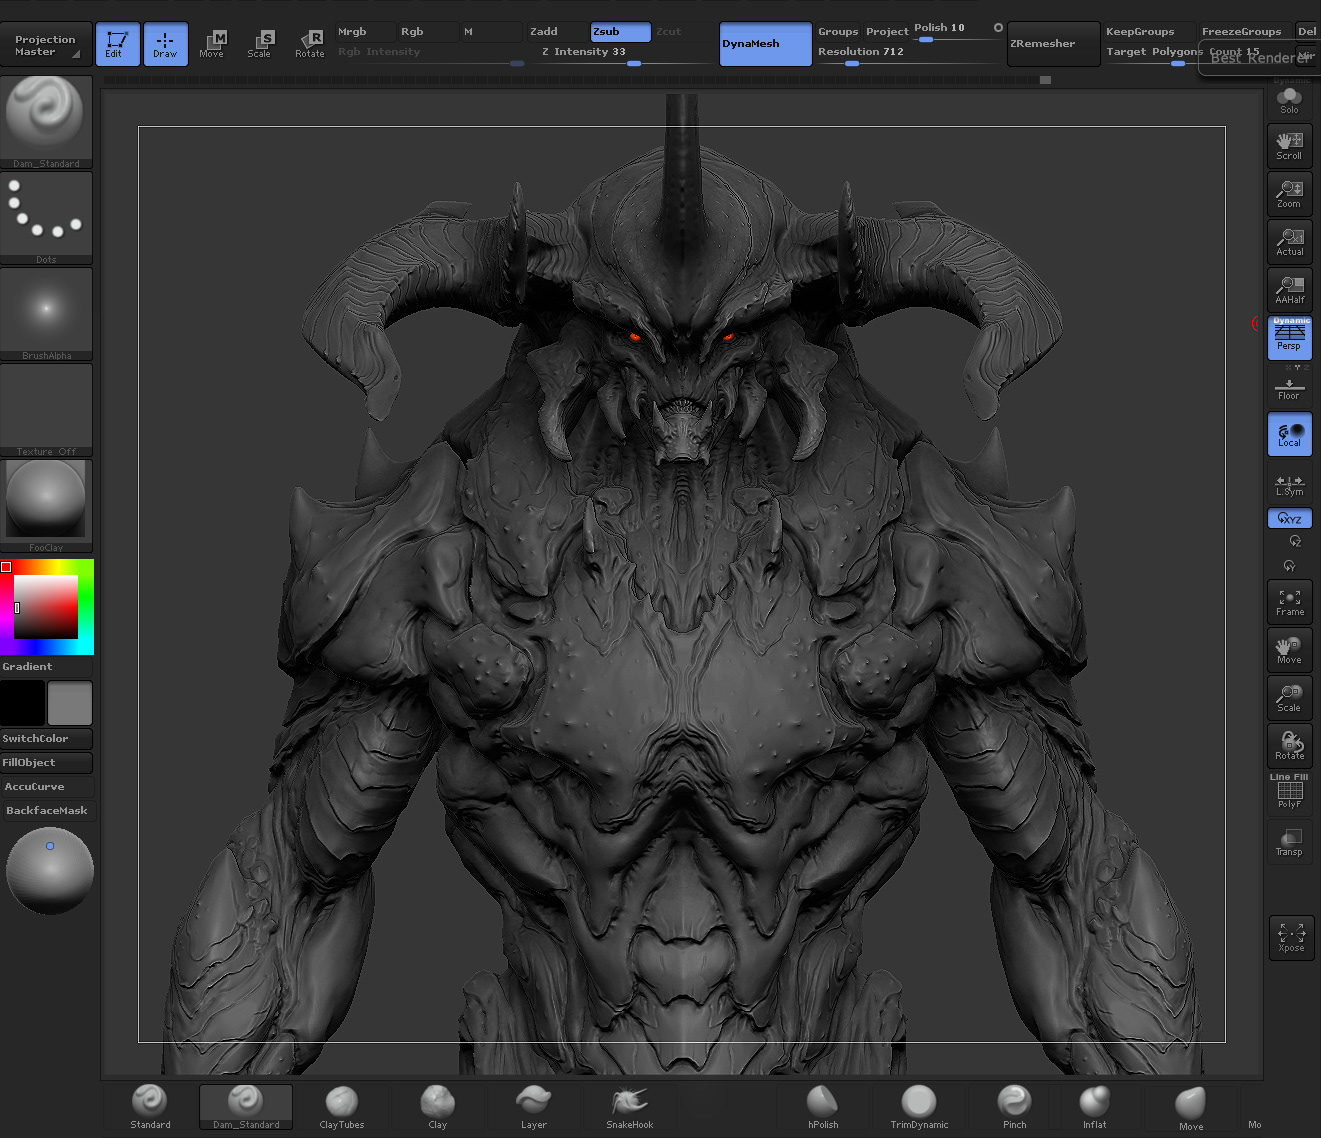Image resolution: width=1321 pixels, height=1138 pixels.
Task: Click the Solo mode icon
Action: [1289, 100]
